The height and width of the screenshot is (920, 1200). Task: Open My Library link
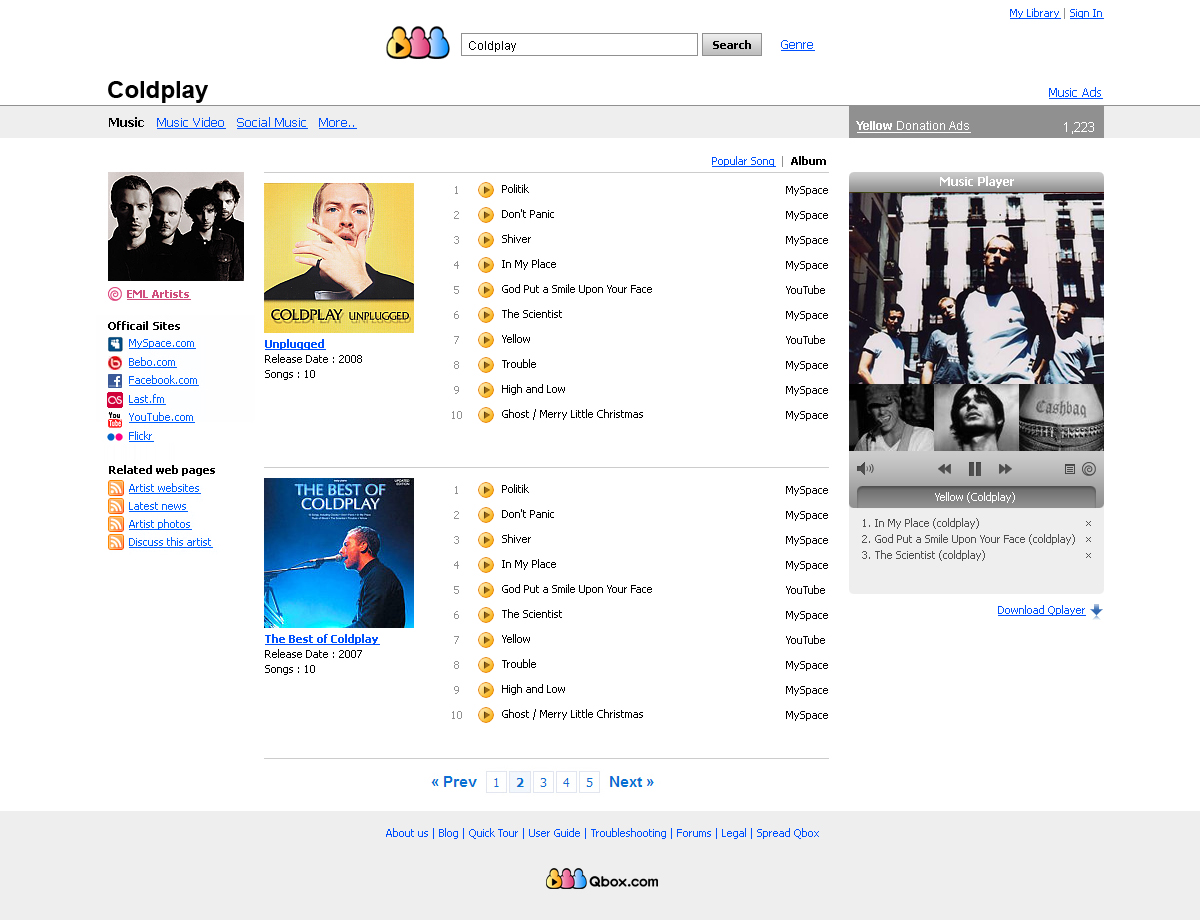1034,13
